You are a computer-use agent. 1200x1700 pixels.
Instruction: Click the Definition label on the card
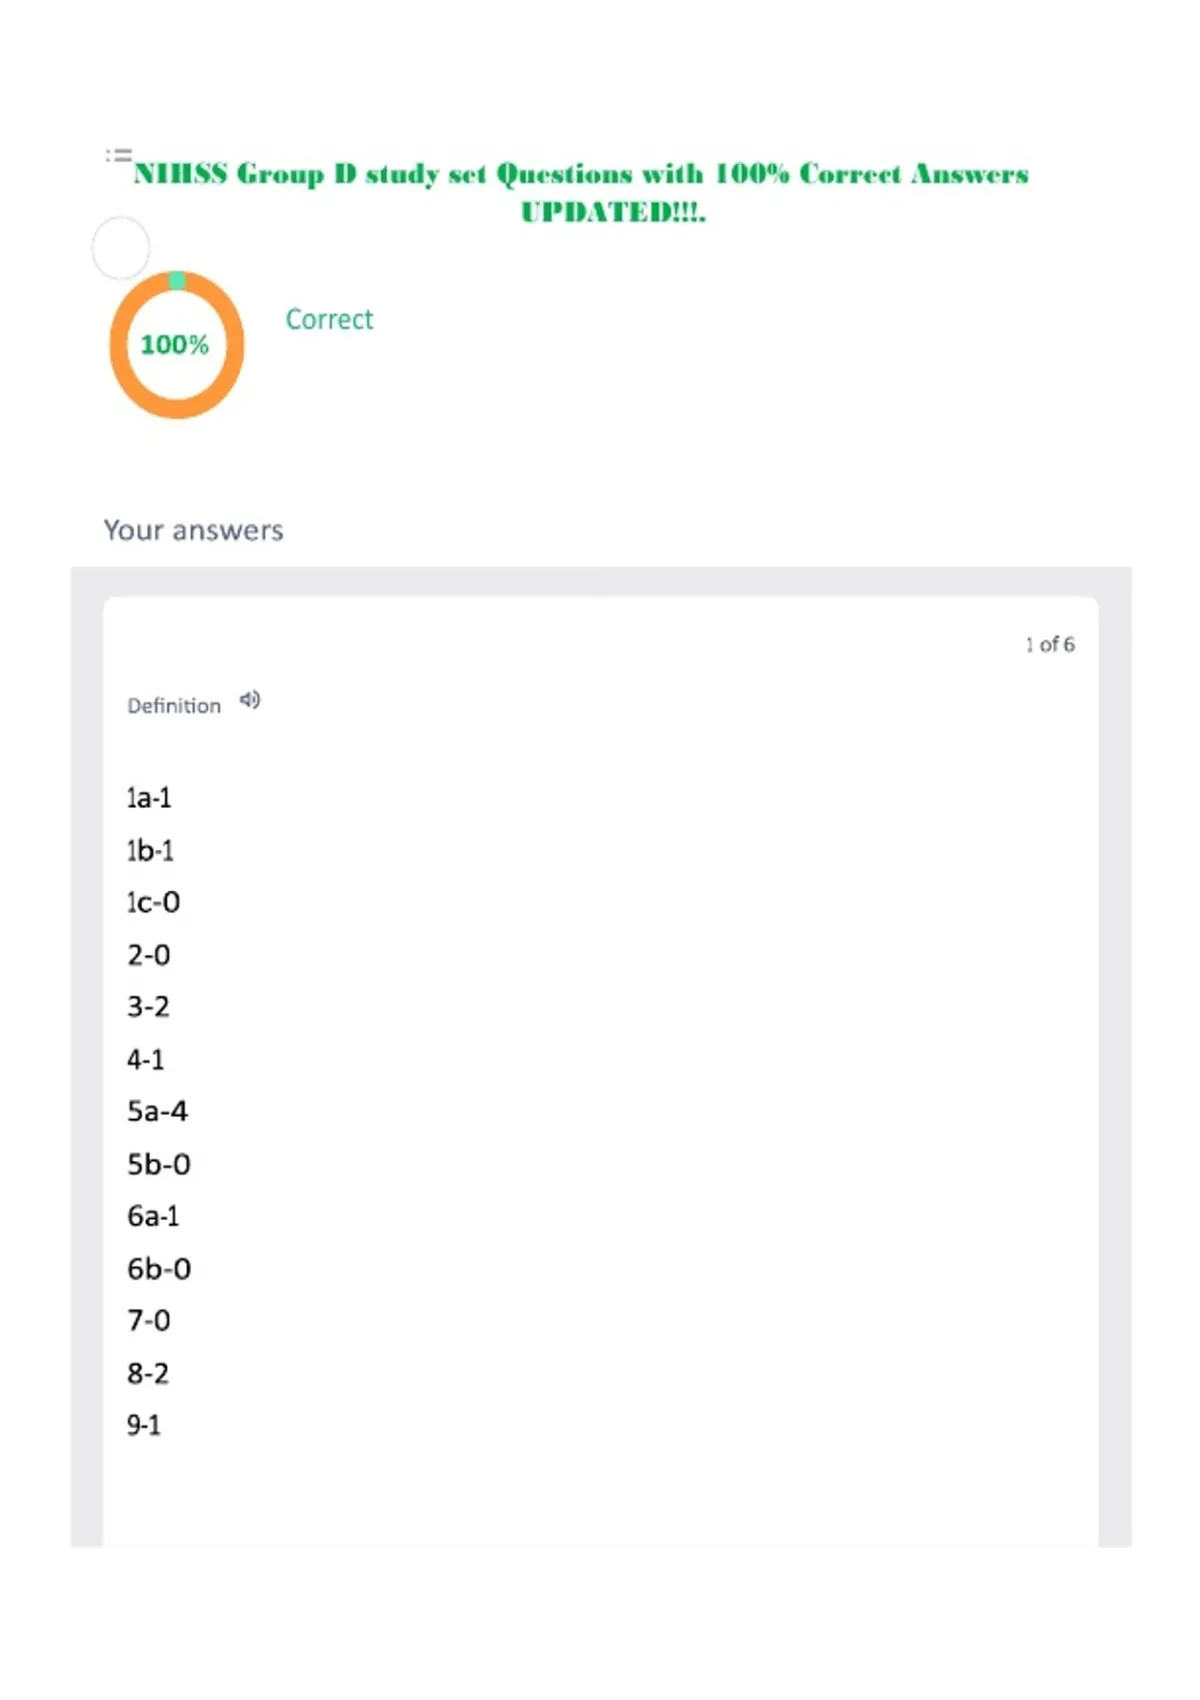[x=174, y=706]
